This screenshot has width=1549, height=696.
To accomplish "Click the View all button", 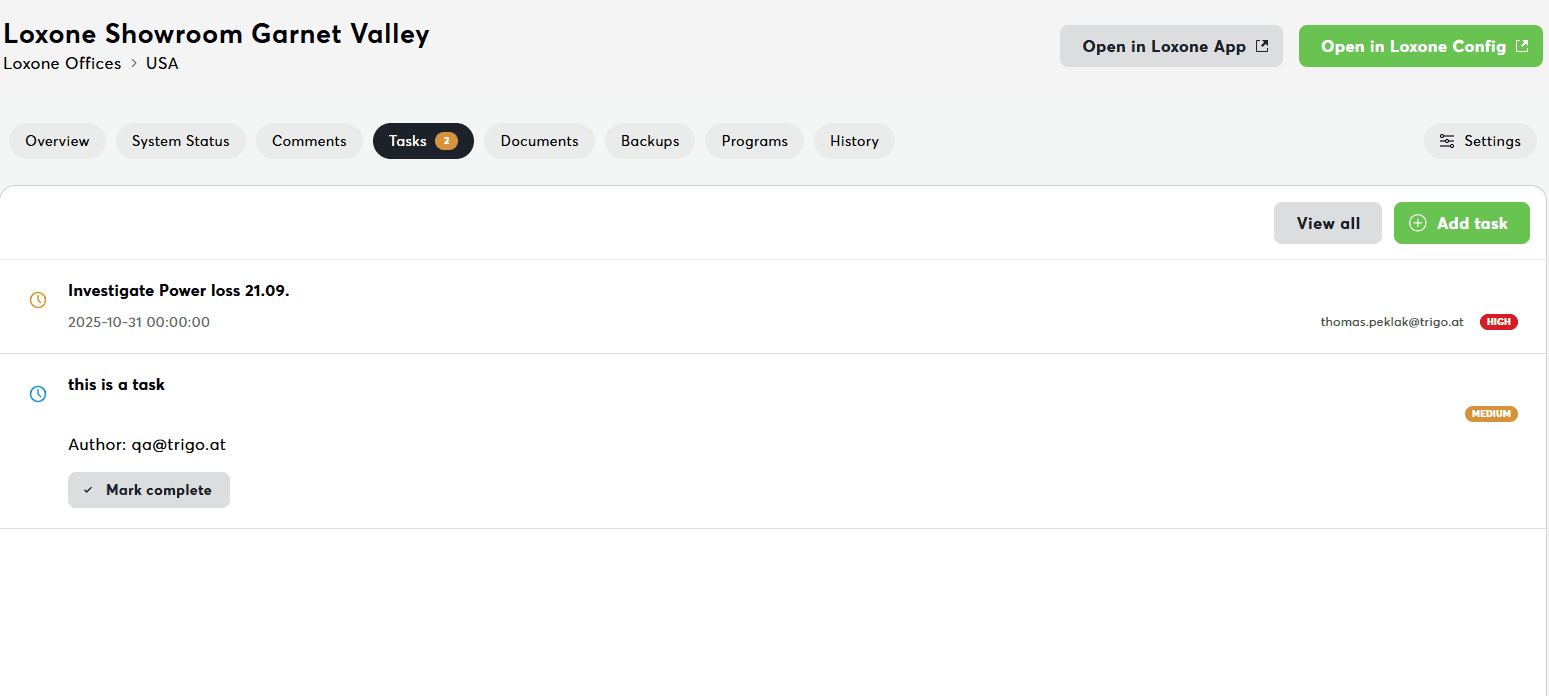I will (1328, 223).
